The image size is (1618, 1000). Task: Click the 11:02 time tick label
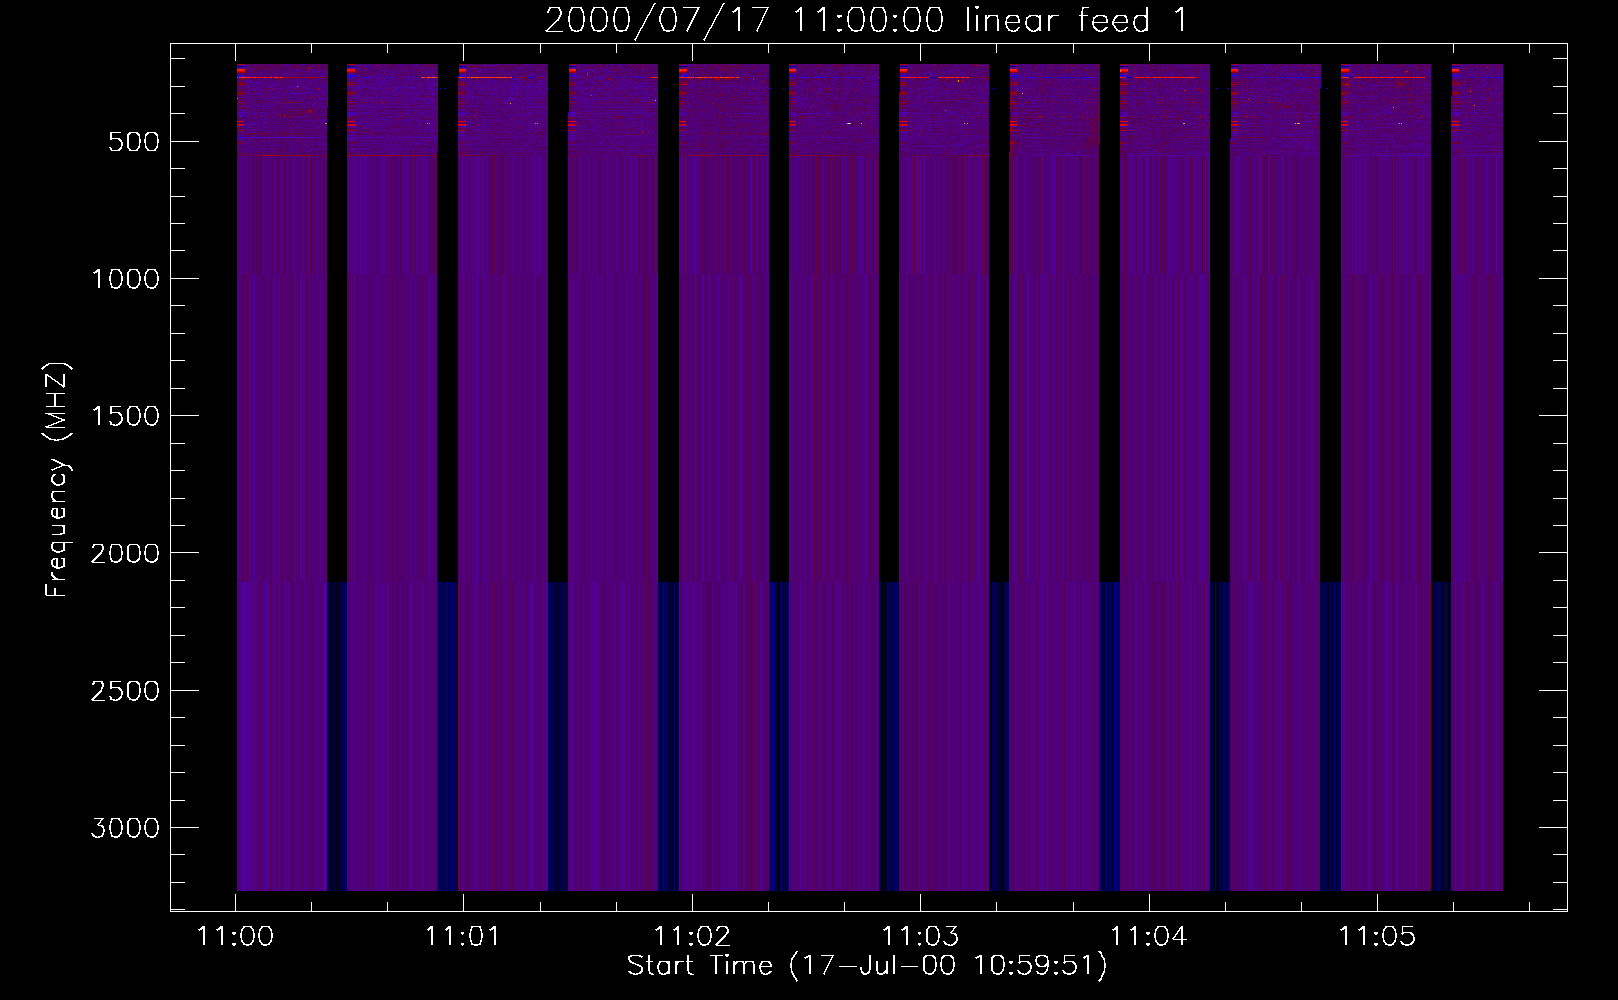tap(692, 936)
